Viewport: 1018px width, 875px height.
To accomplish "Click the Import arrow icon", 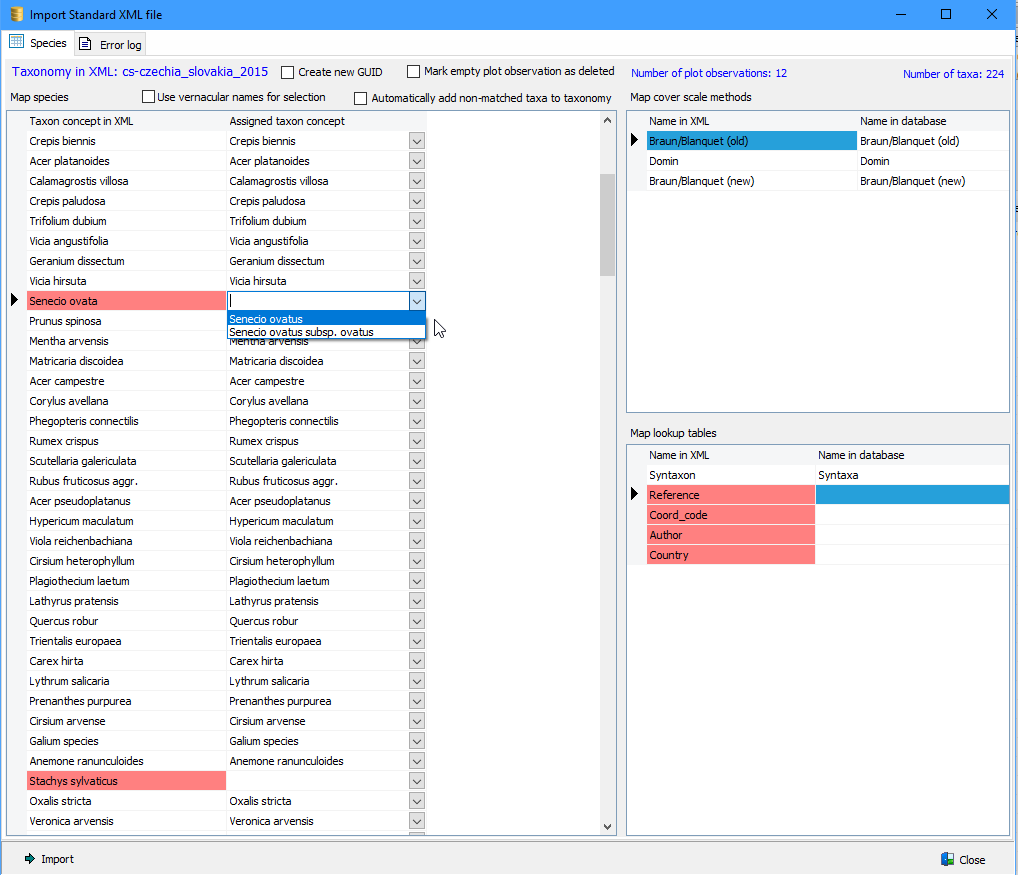I will click(30, 859).
